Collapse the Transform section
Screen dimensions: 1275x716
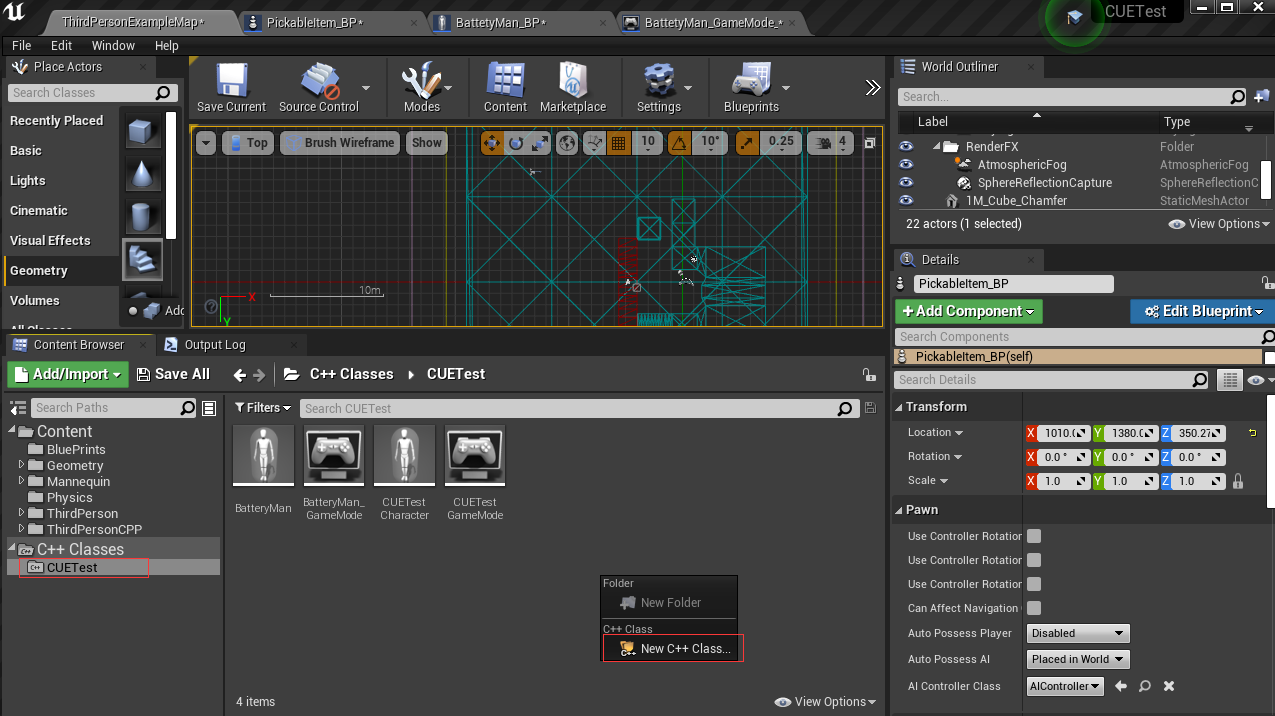899,407
